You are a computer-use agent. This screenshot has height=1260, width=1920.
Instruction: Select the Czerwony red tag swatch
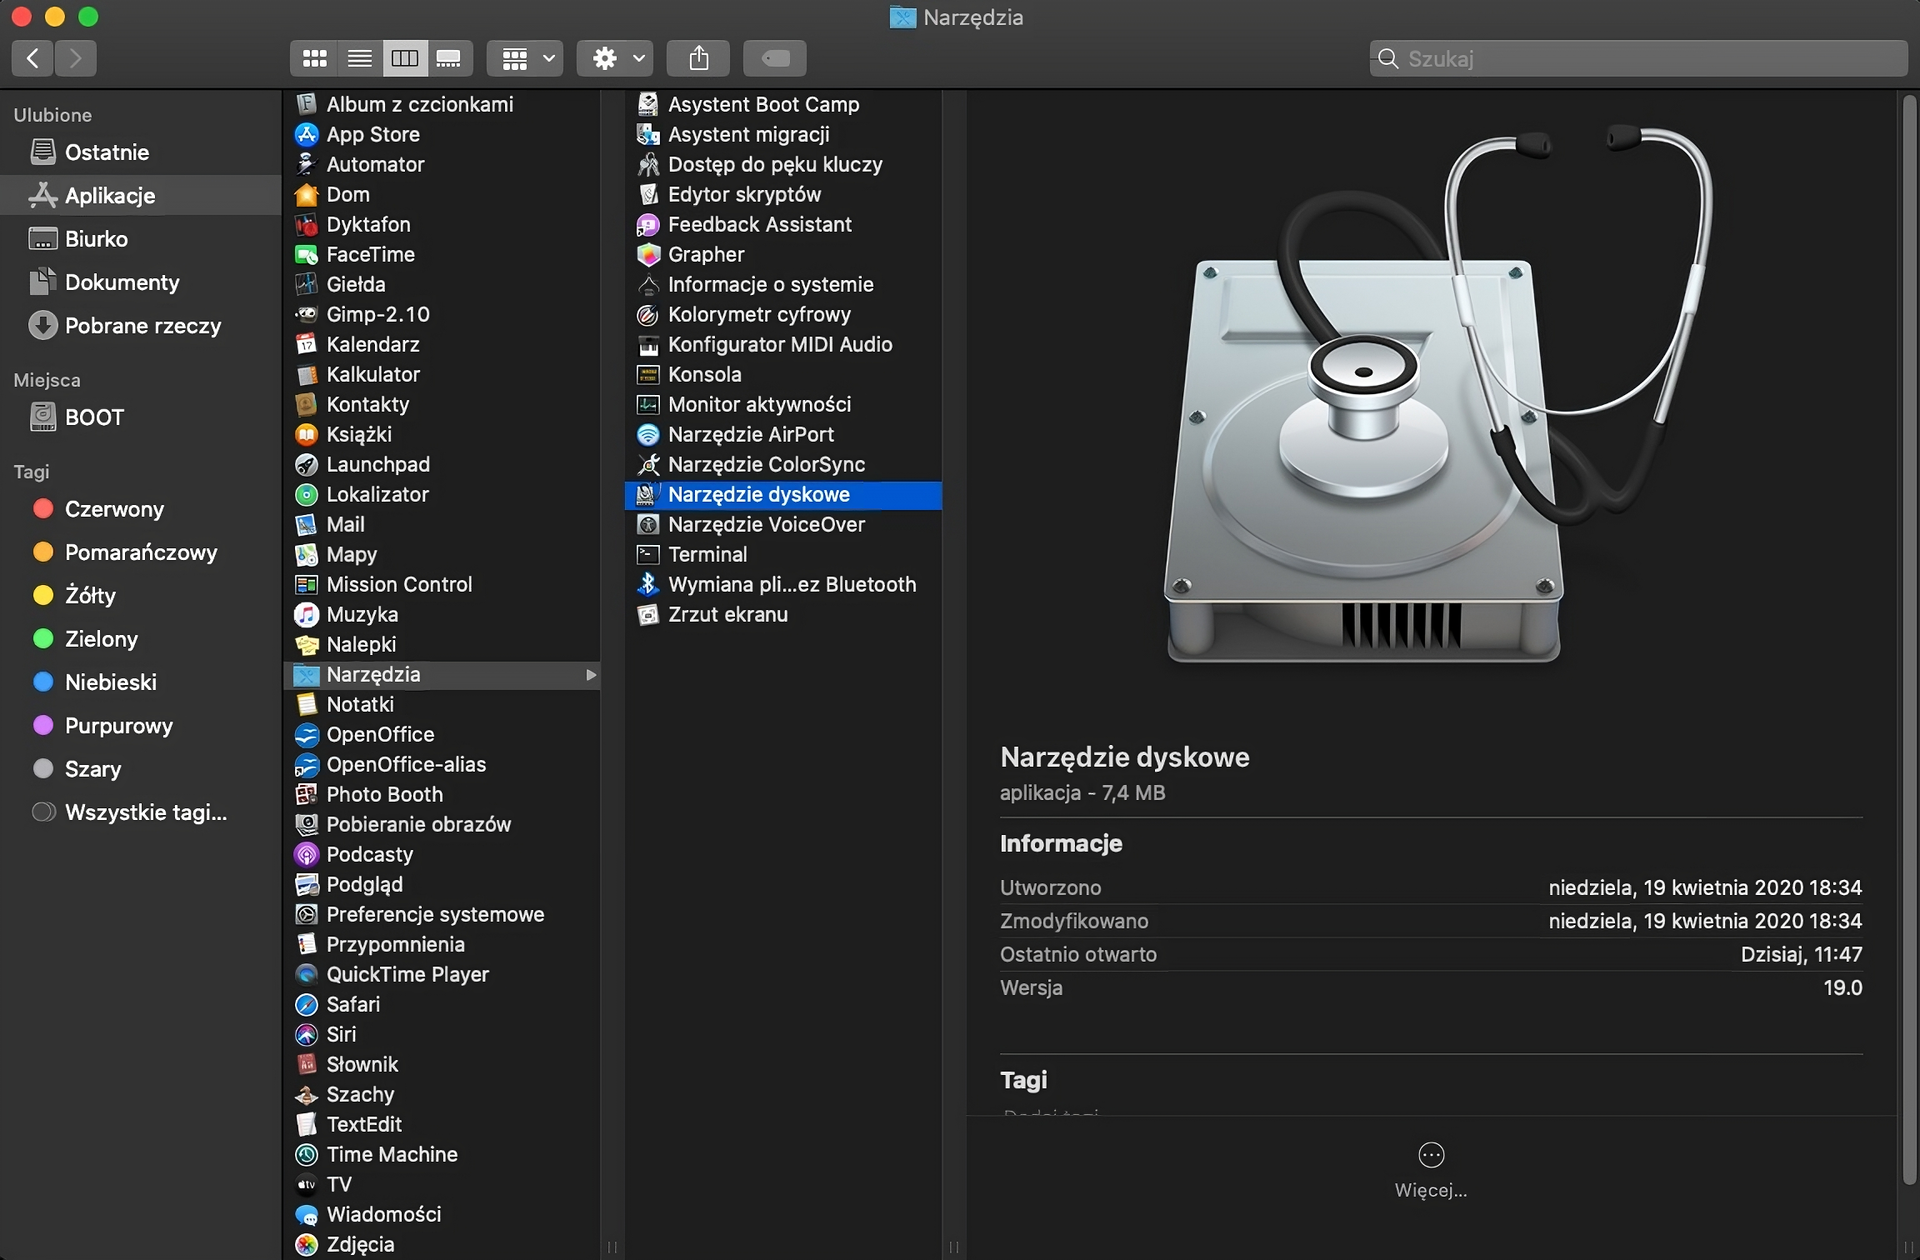[x=44, y=509]
